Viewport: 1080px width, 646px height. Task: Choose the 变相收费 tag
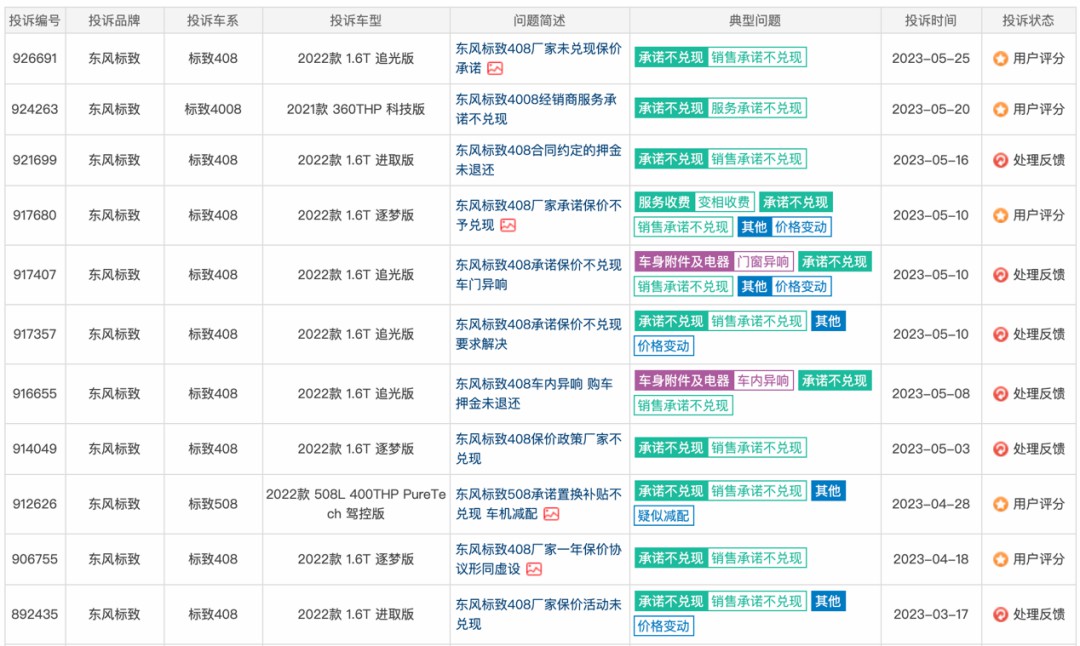pyautogui.click(x=724, y=202)
